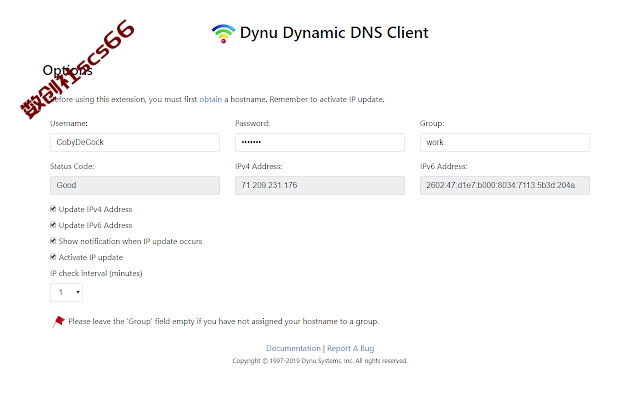Click the leave 'Group' field empty notice

click(223, 321)
